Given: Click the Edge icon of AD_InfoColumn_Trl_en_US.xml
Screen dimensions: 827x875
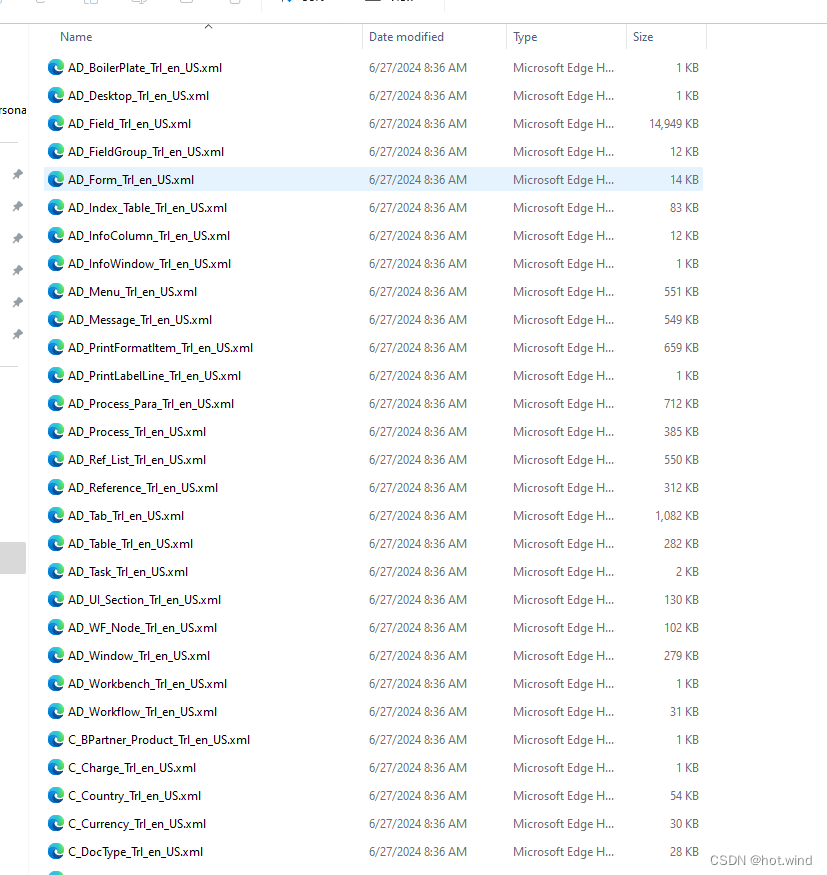Looking at the screenshot, I should 56,235.
